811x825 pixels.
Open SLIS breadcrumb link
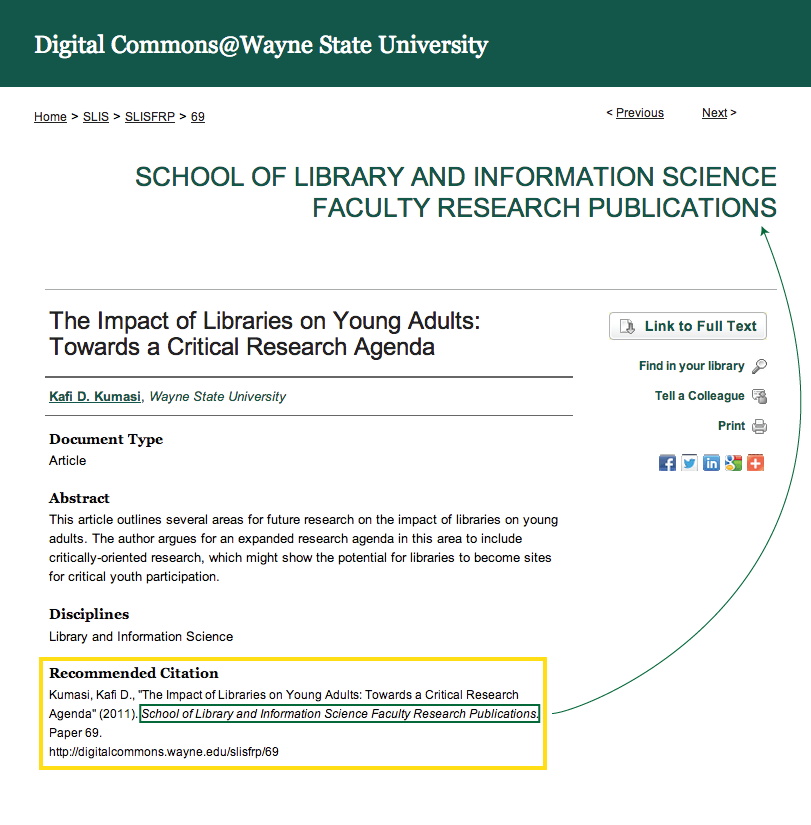click(x=96, y=116)
